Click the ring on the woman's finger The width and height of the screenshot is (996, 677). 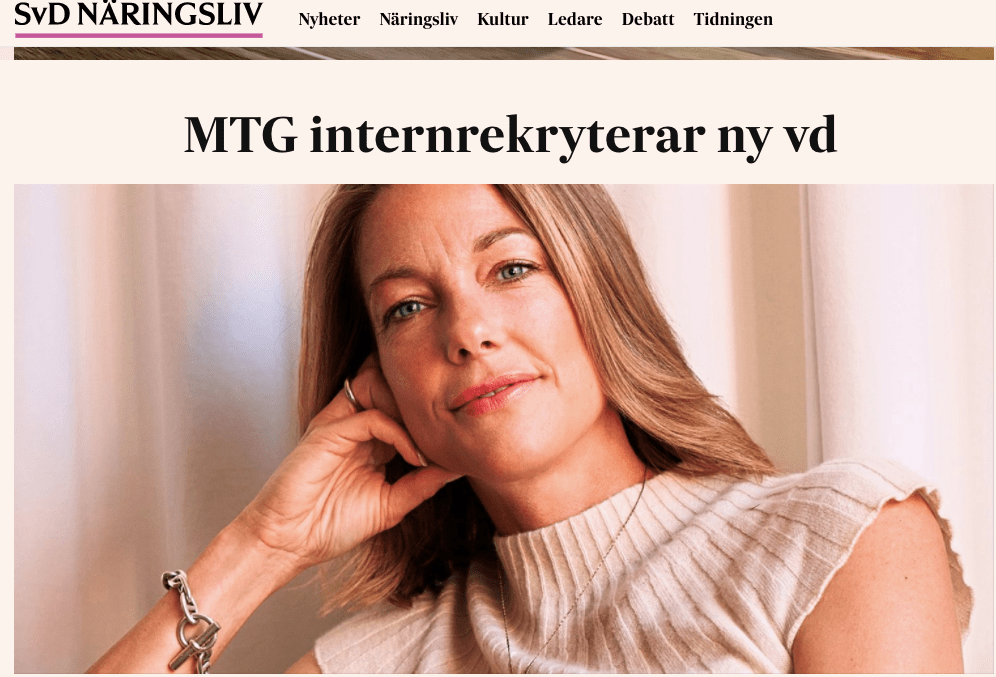point(351,394)
